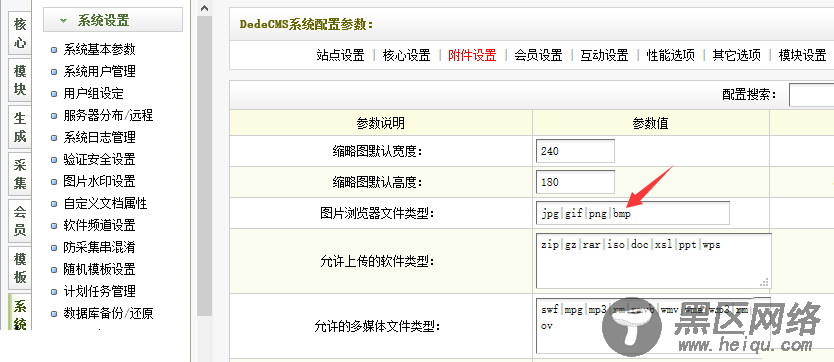Switch to 互动设置 tab
Screen dimensions: 834x362
(x=604, y=55)
